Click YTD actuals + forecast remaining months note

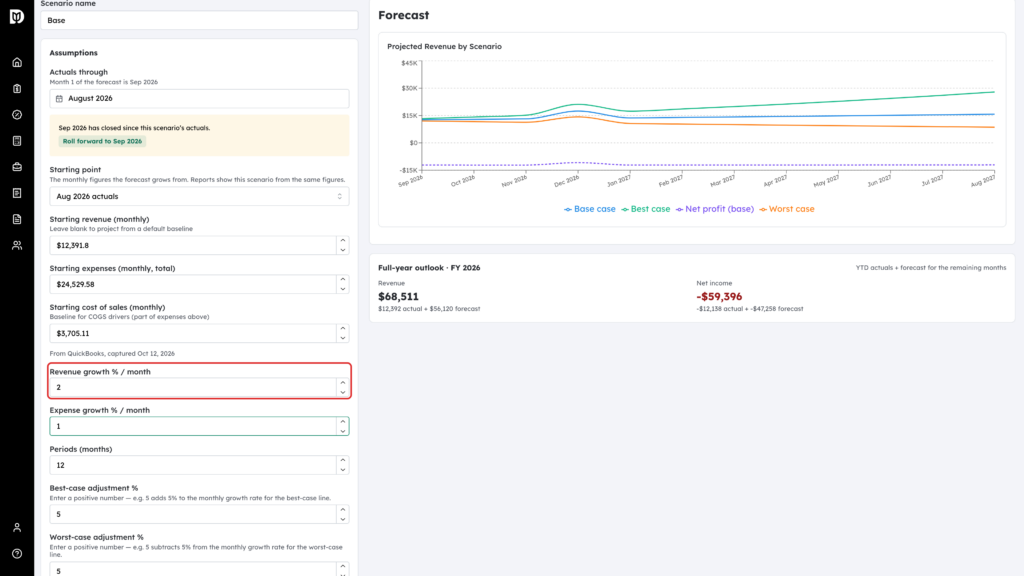click(x=931, y=268)
